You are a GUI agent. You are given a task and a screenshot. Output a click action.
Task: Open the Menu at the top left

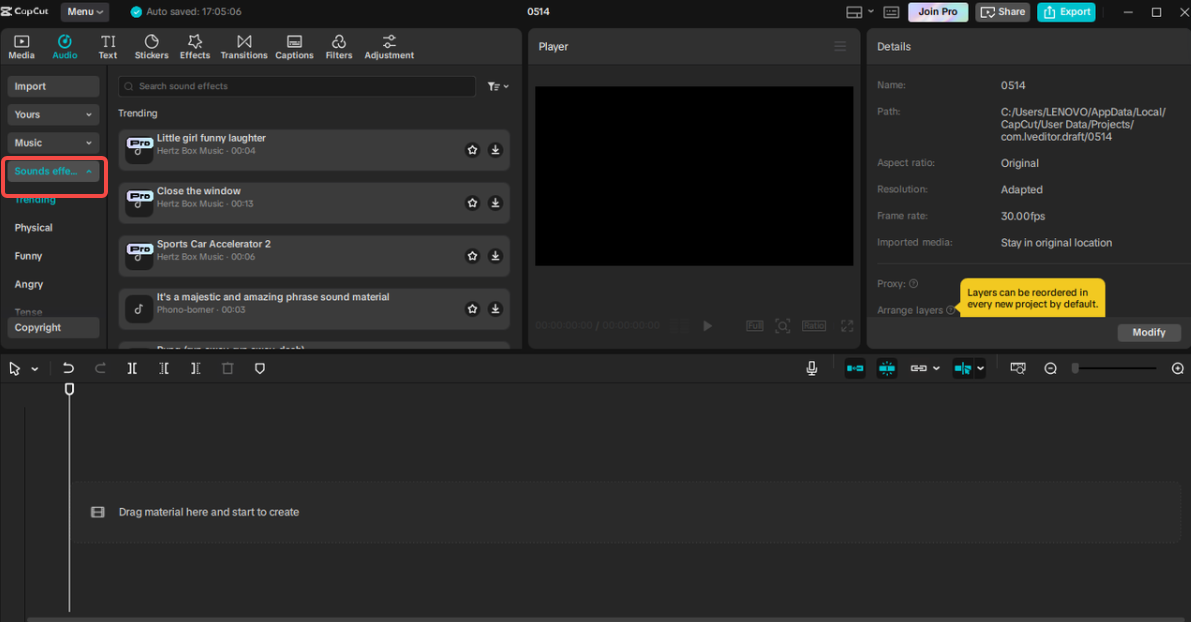[x=84, y=11]
